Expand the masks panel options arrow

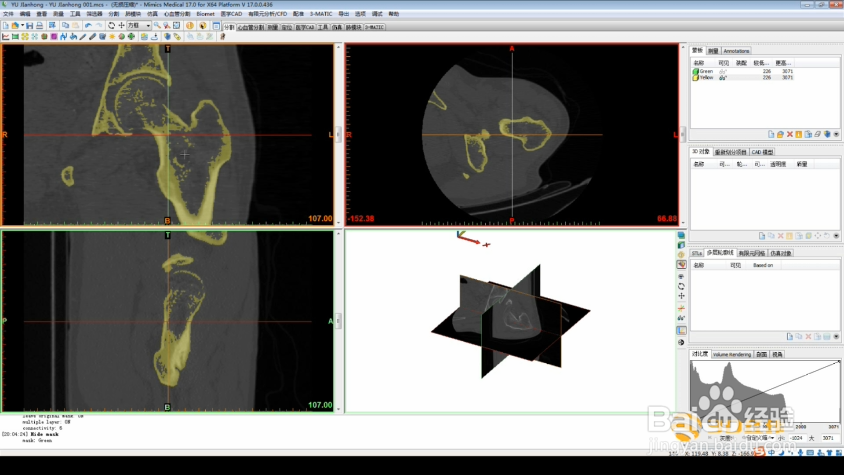[x=836, y=134]
